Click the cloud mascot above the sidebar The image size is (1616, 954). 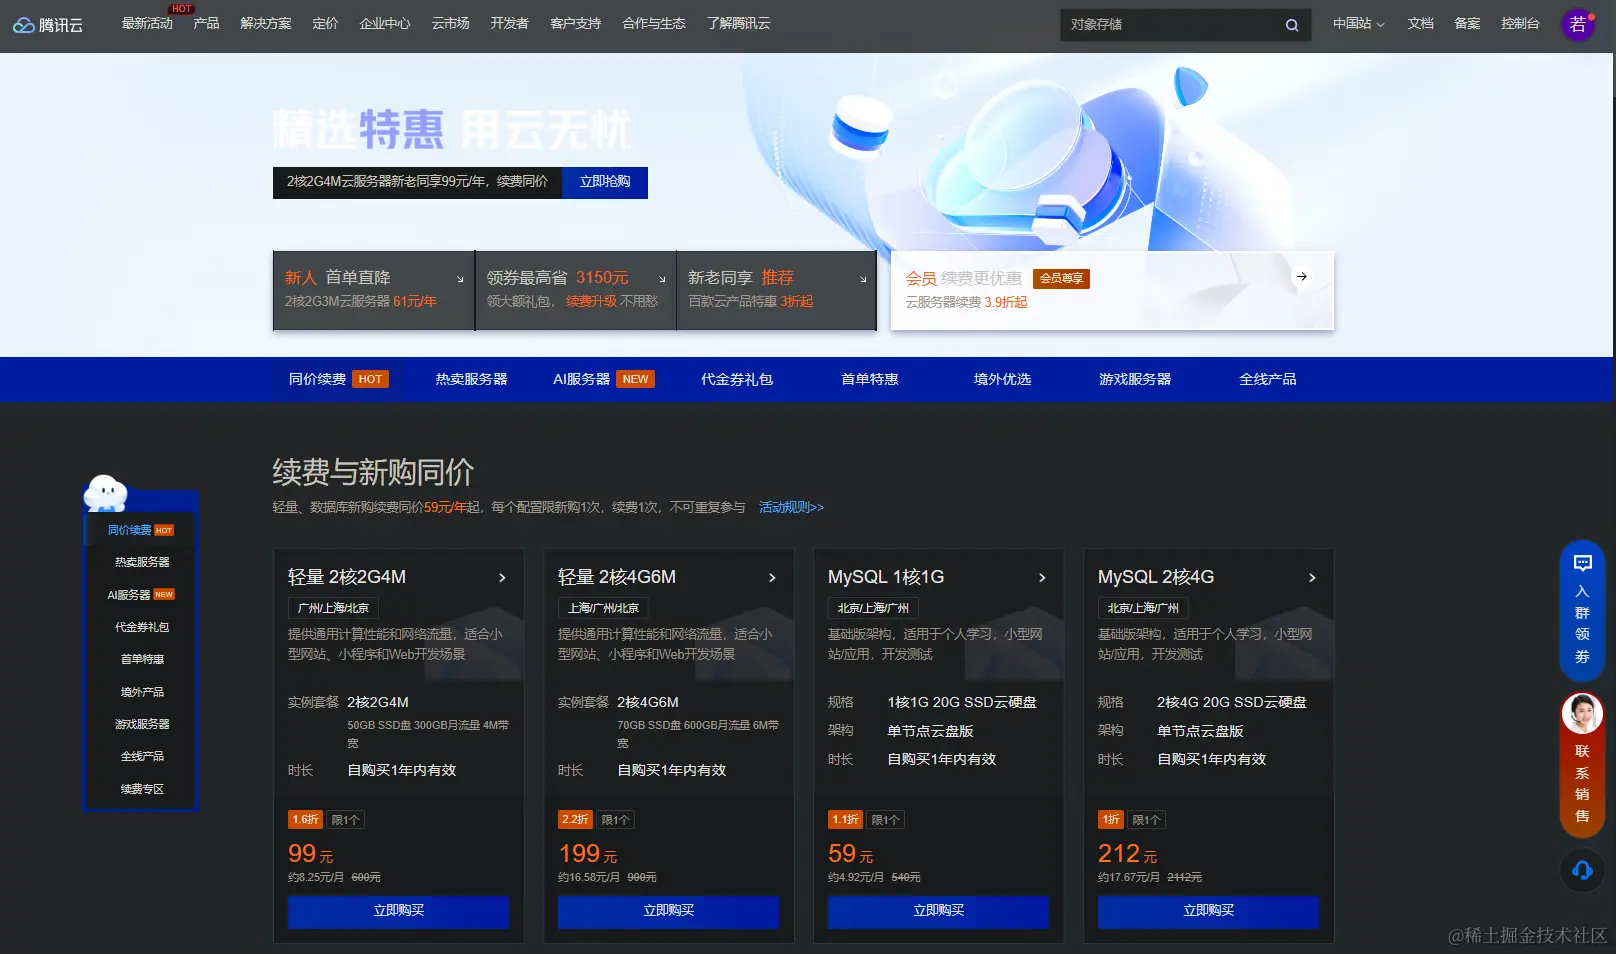[106, 493]
